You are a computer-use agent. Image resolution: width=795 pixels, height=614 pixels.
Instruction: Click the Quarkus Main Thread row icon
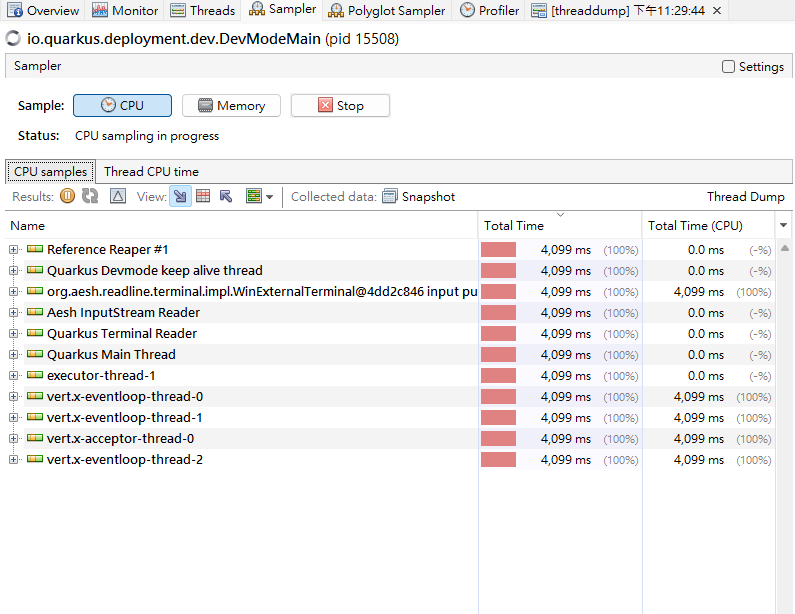coord(34,354)
